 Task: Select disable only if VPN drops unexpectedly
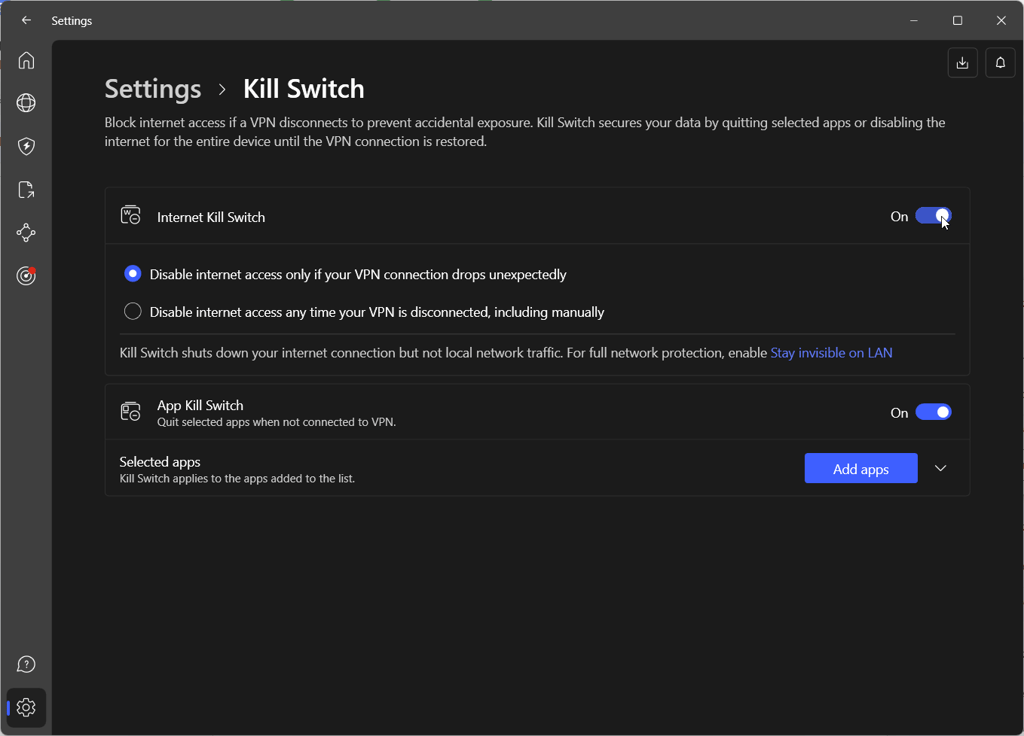tap(133, 274)
